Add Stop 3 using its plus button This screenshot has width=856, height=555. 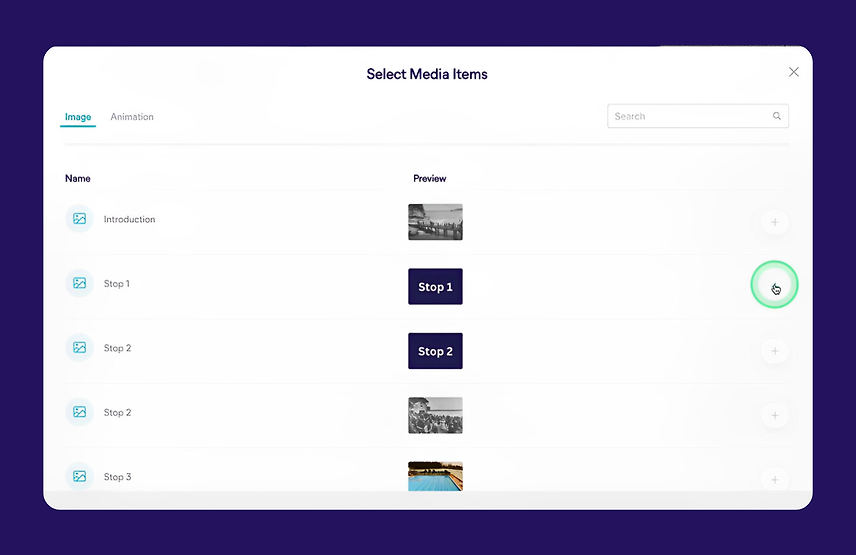774,479
